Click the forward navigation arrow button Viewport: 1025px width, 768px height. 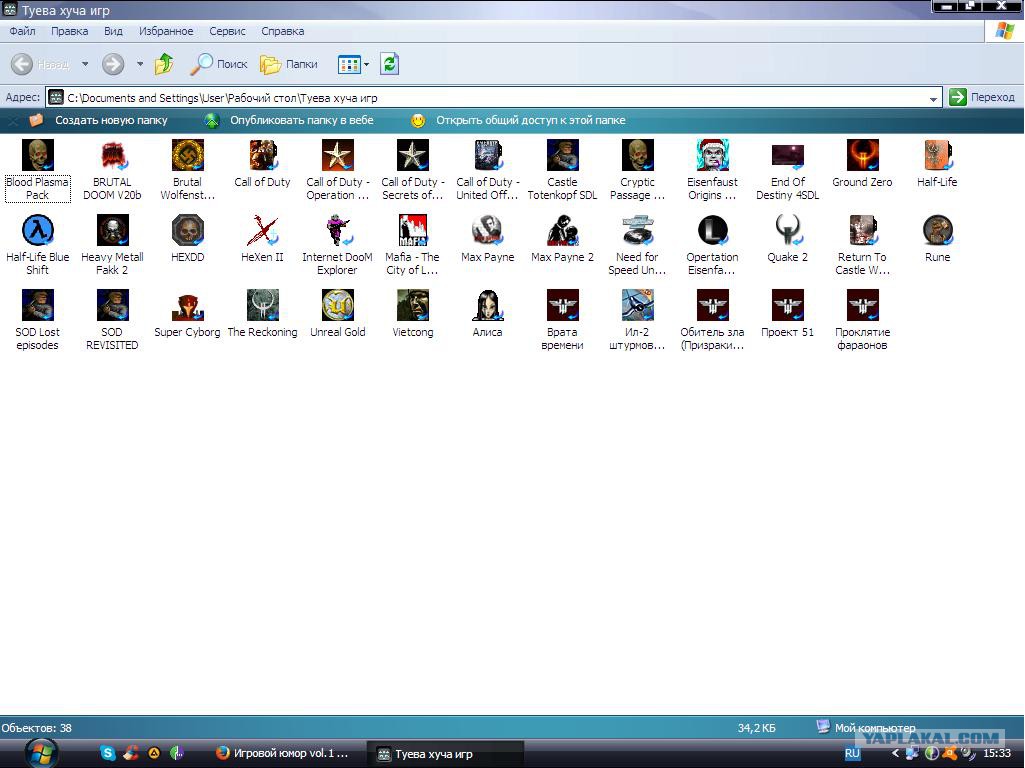[113, 64]
